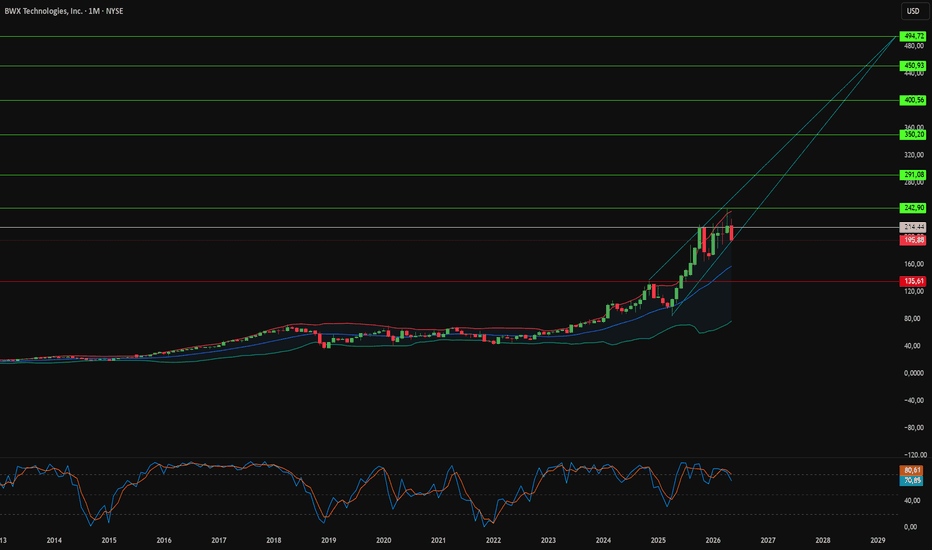
Task: Click the blue 70,85 oscillator value label
Action: click(x=912, y=480)
